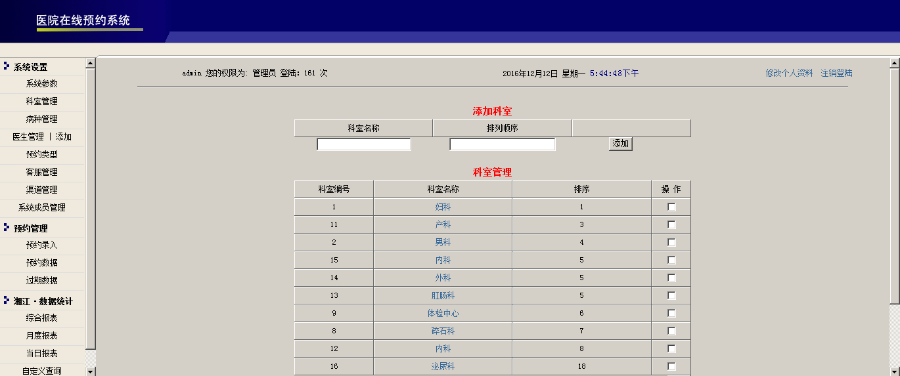Screen dimensions: 900x376
Task: Tick the checkbox for 妇科 row
Action: click(671, 207)
